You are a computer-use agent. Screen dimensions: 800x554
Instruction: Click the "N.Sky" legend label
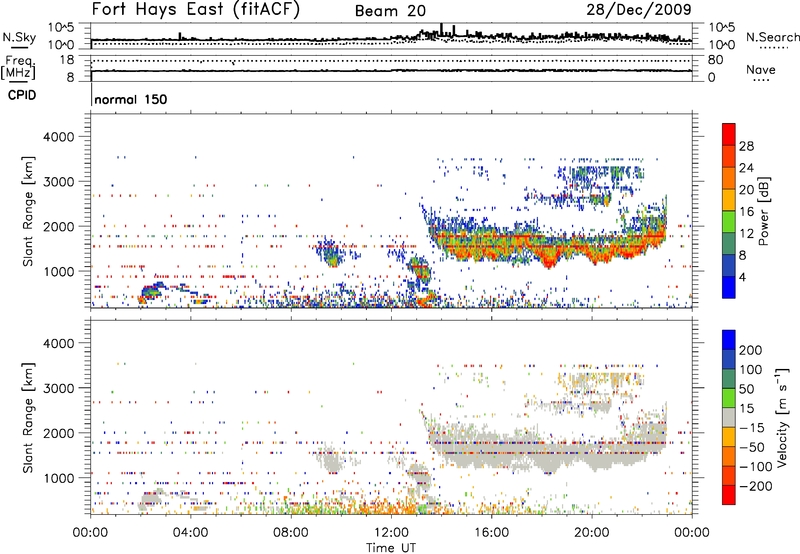pyautogui.click(x=19, y=38)
